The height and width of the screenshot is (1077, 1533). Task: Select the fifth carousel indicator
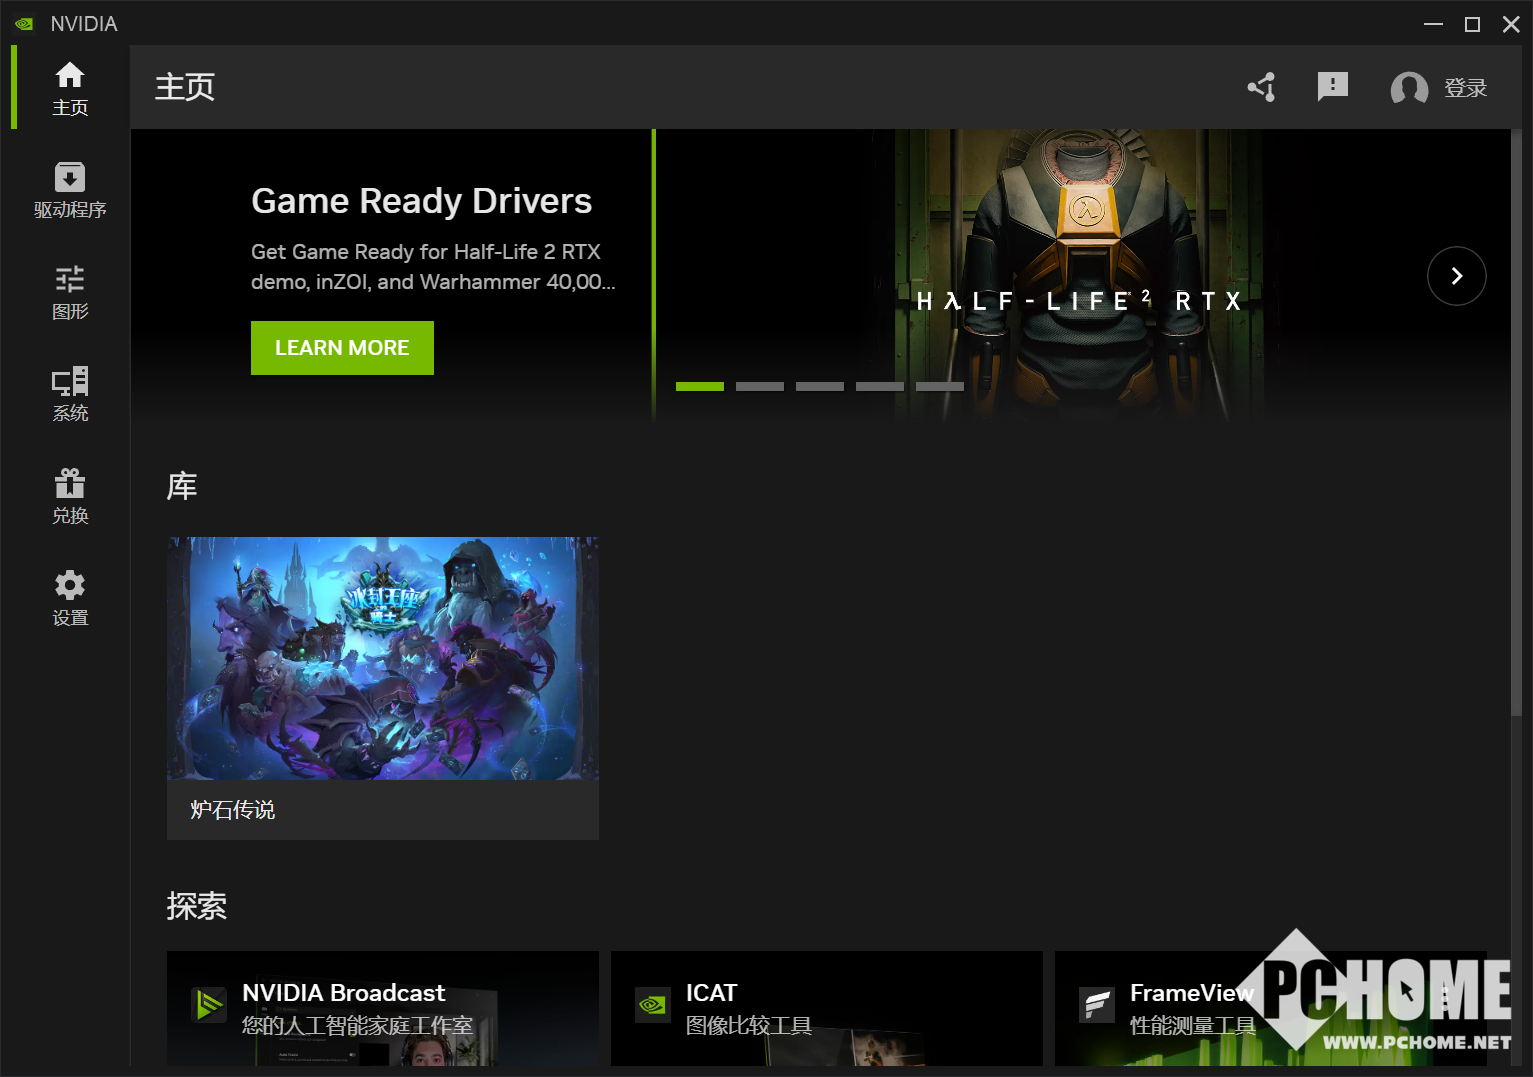click(940, 386)
